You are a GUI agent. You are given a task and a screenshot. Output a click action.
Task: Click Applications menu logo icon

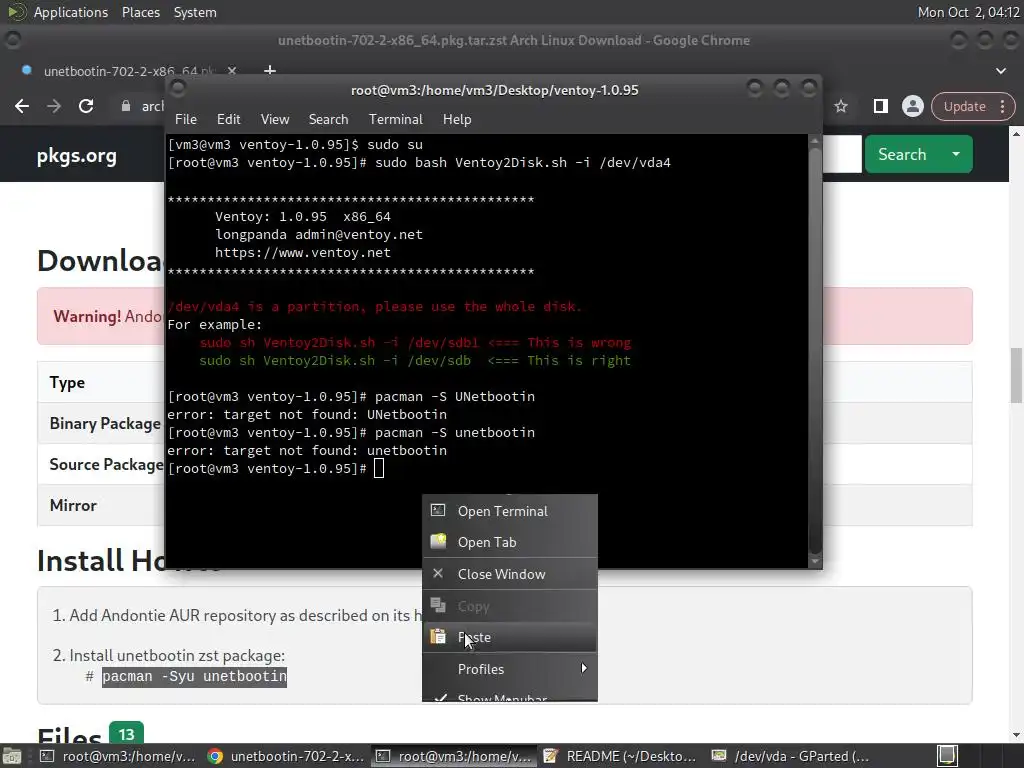tap(17, 12)
